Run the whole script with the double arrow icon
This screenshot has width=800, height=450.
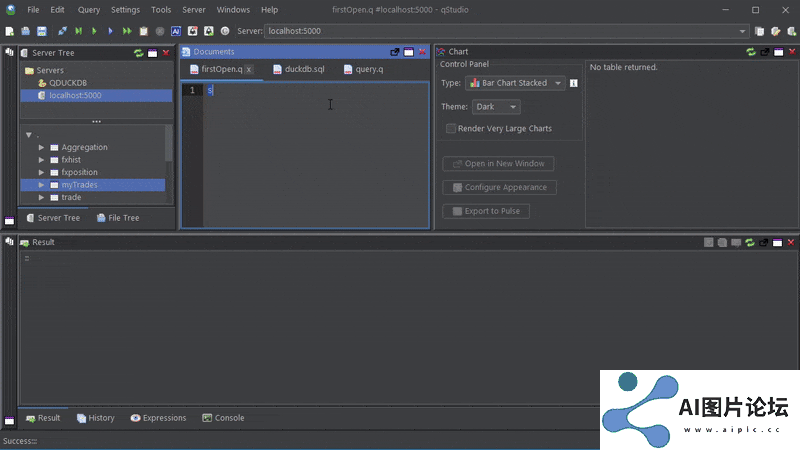tap(127, 31)
